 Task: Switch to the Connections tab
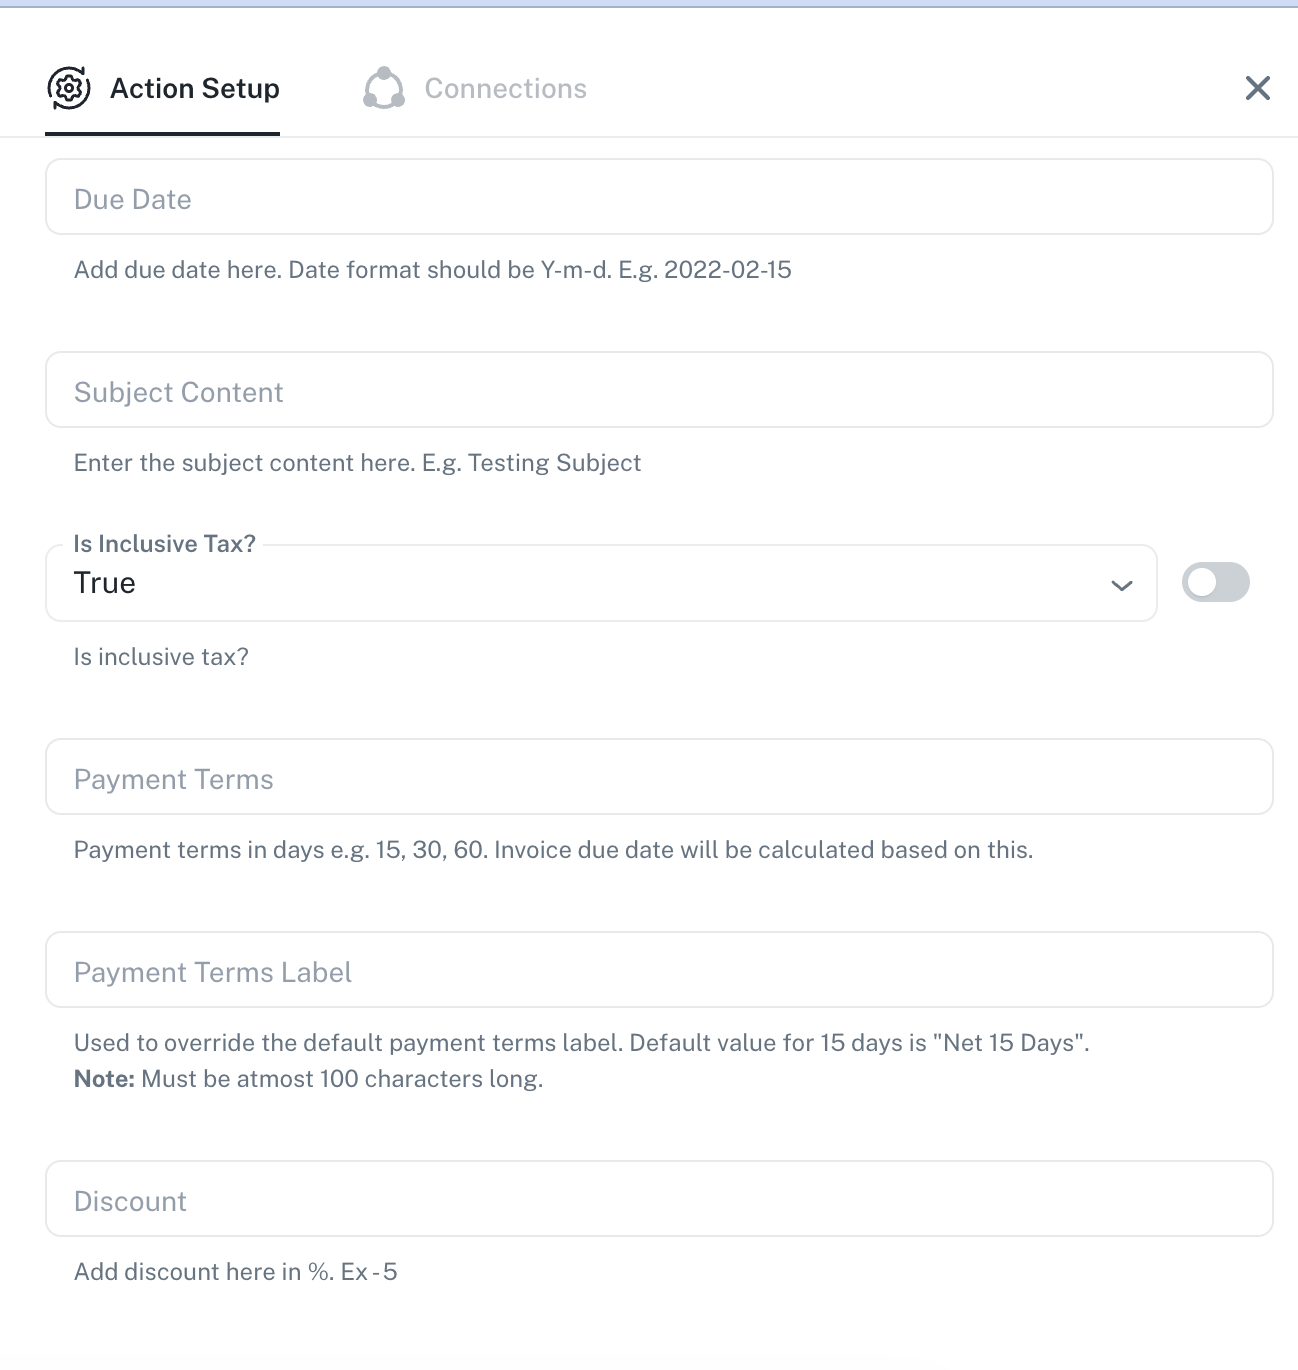click(505, 89)
